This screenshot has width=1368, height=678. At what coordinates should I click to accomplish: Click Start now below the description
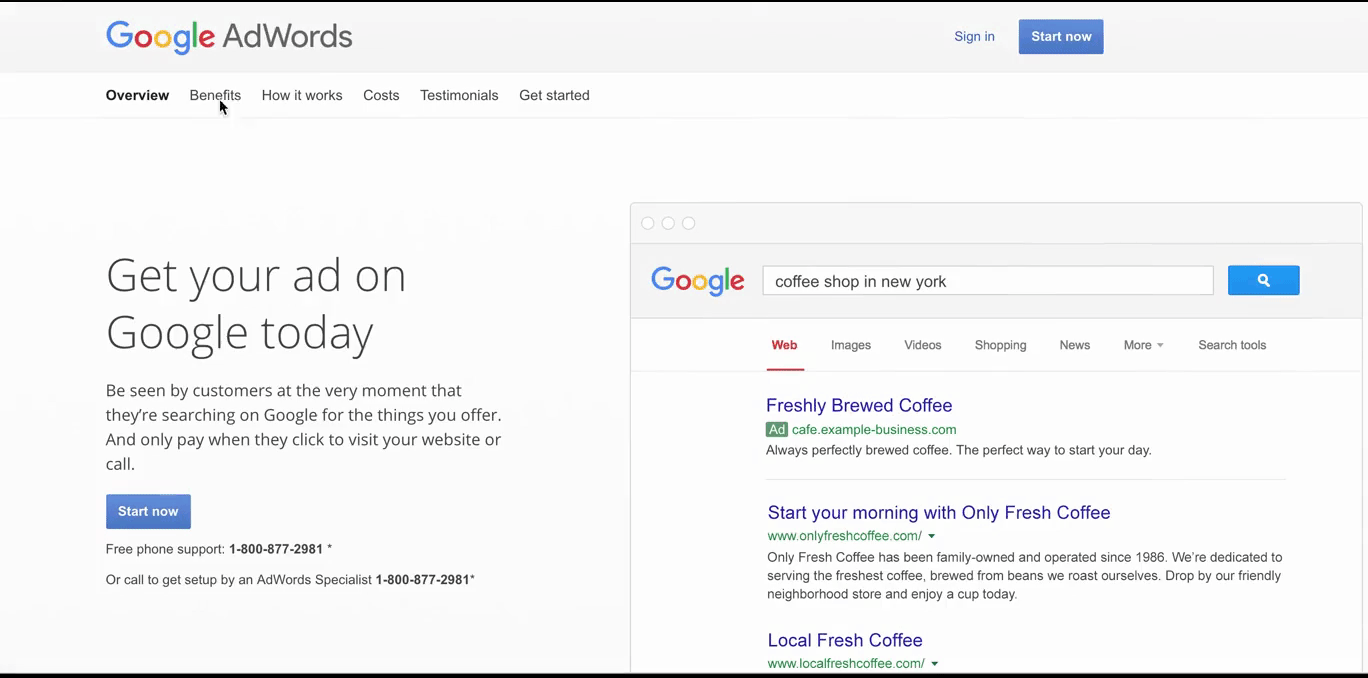148,511
